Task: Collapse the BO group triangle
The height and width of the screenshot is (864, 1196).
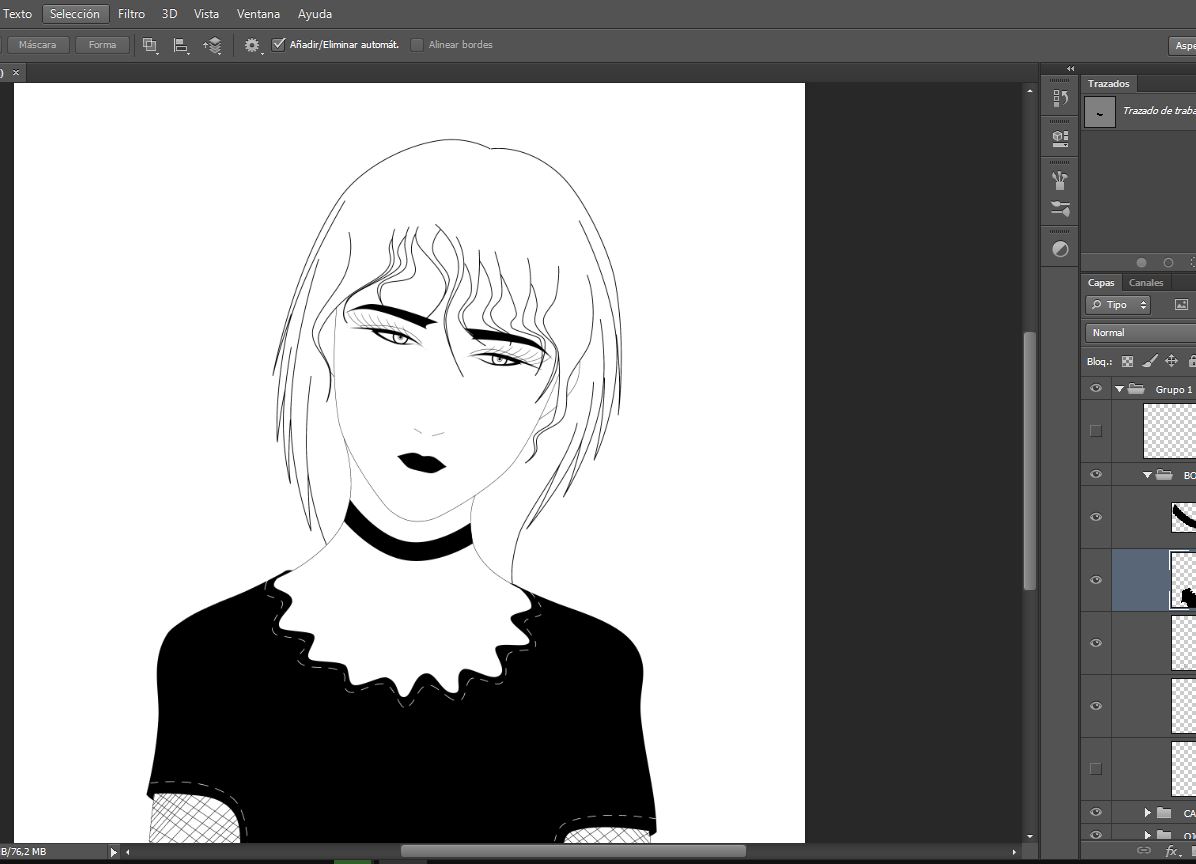Action: 1147,475
